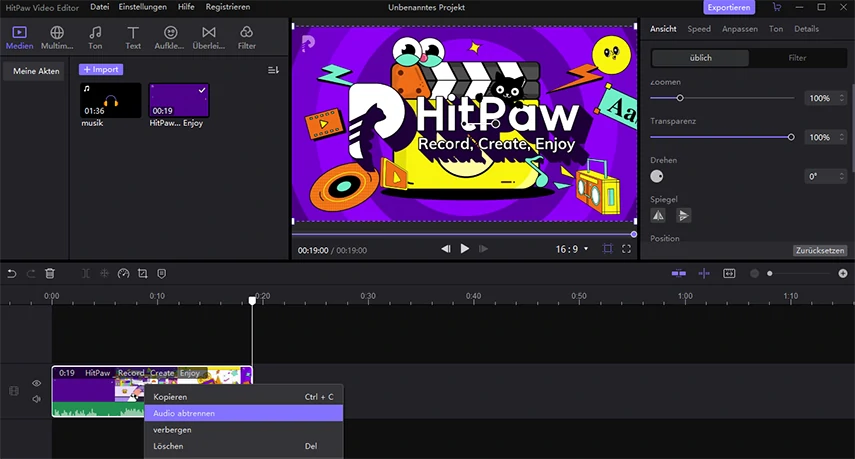Click the zoom in plus on timeline
This screenshot has height=459, width=855.
tap(842, 274)
